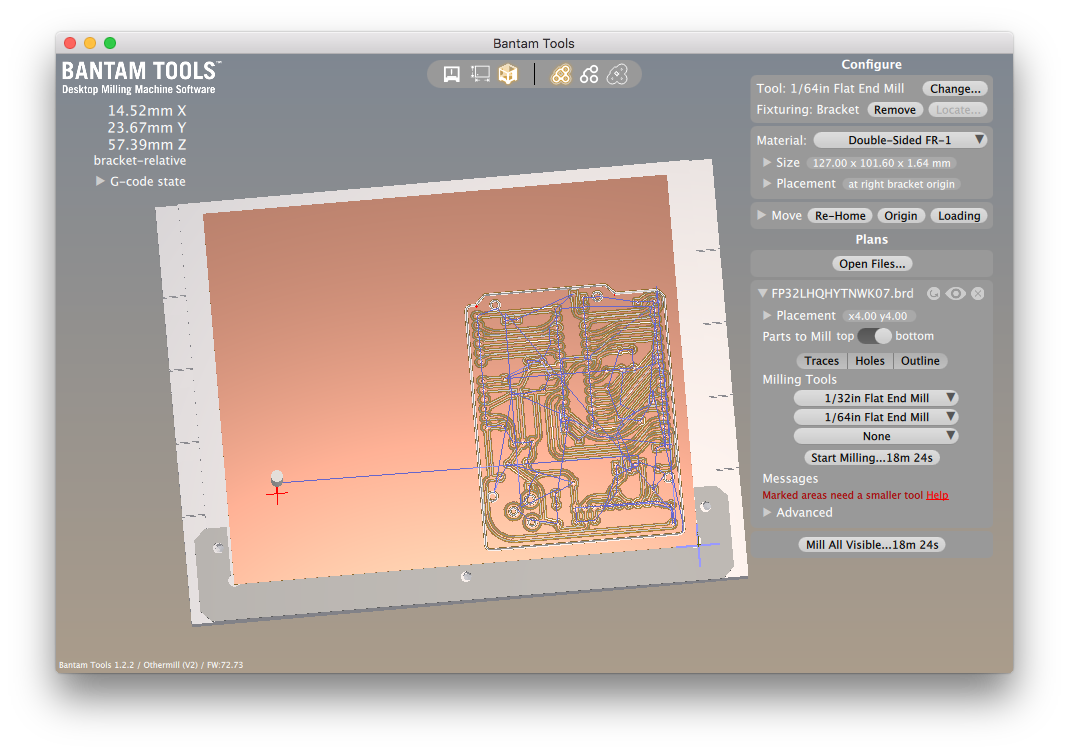Click the Re-Home button

(x=840, y=216)
